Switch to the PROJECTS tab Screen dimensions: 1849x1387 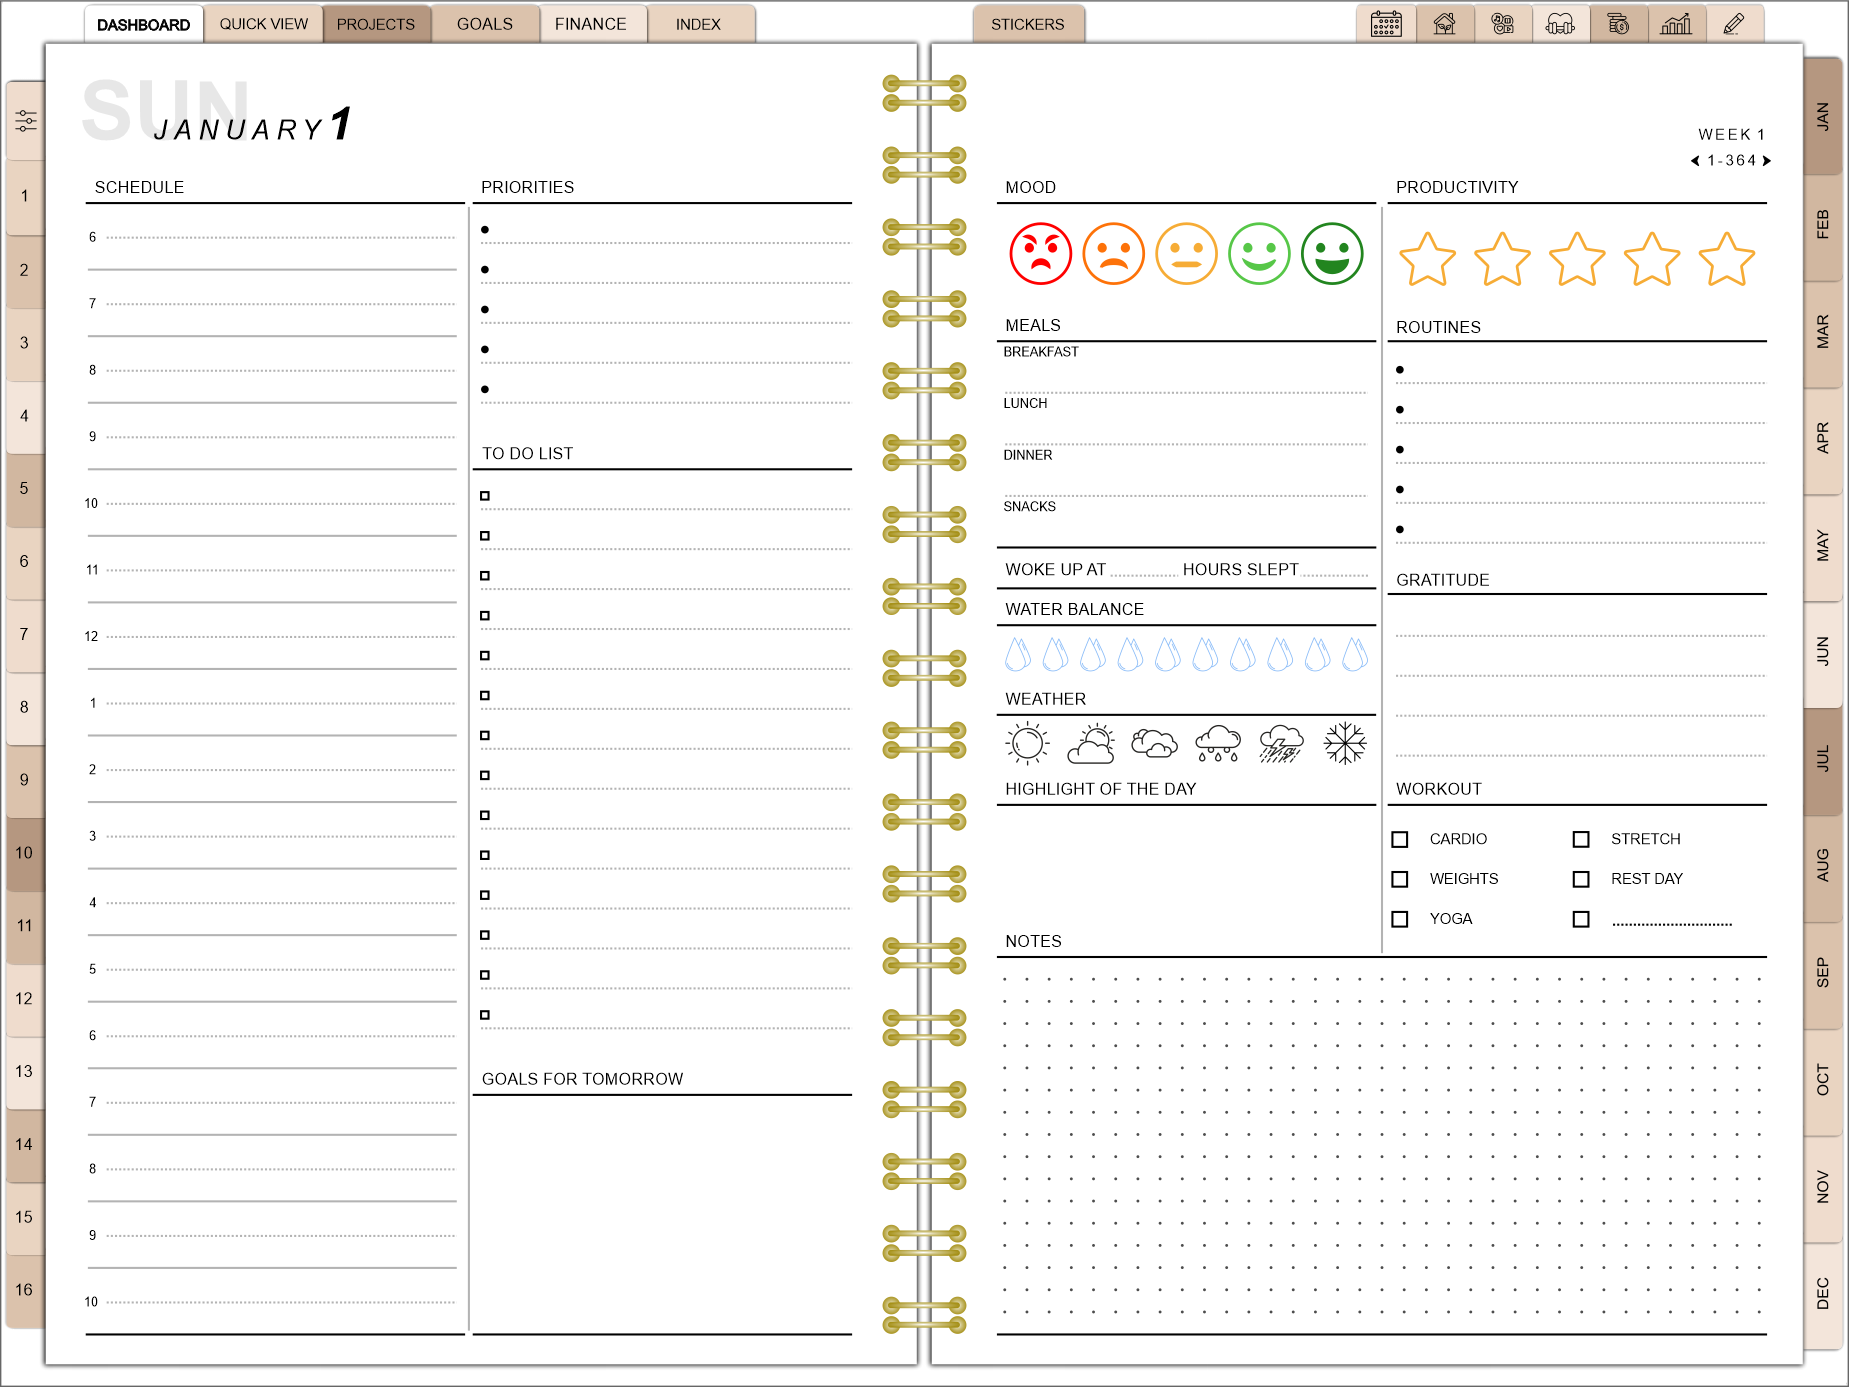point(376,24)
